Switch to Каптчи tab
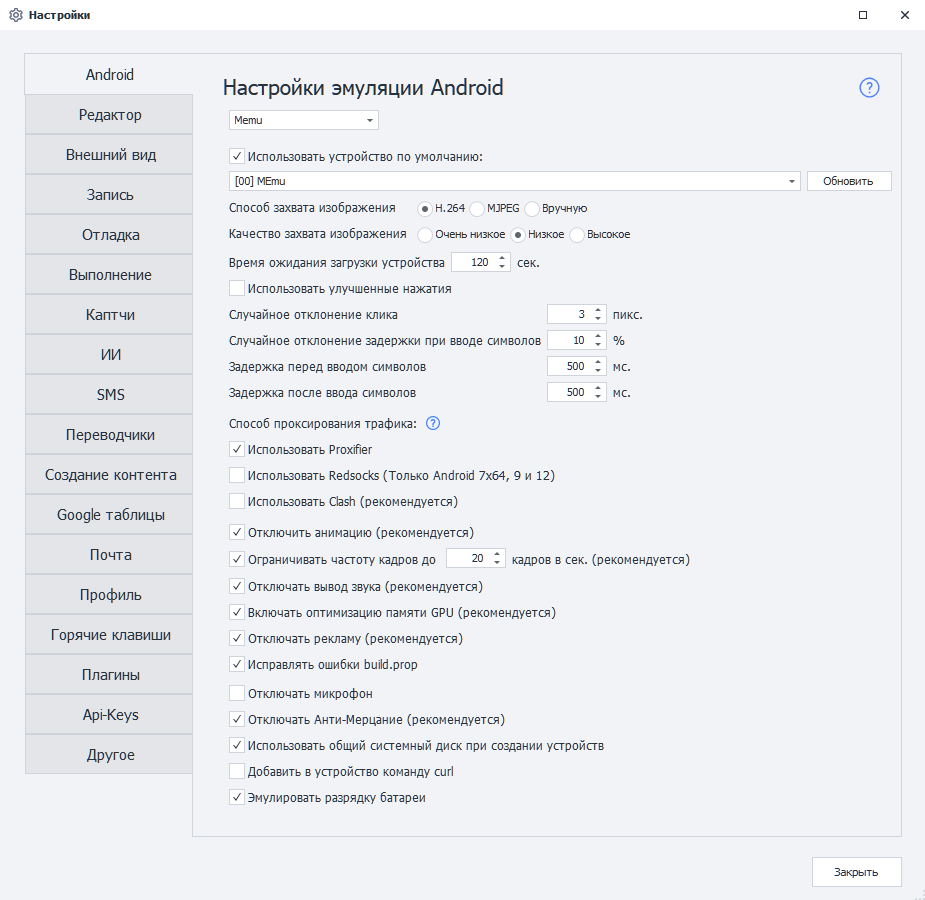Viewport: 925px width, 900px height. [109, 315]
